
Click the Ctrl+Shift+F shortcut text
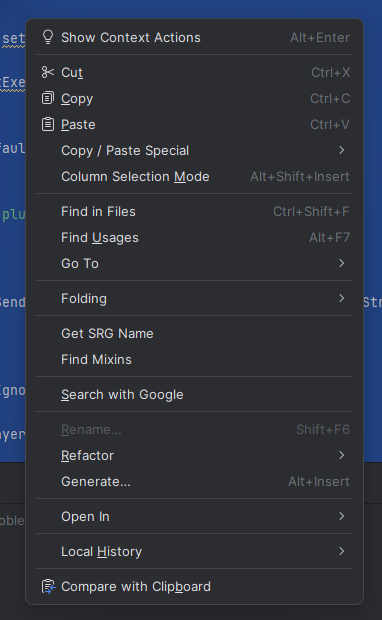tap(311, 212)
